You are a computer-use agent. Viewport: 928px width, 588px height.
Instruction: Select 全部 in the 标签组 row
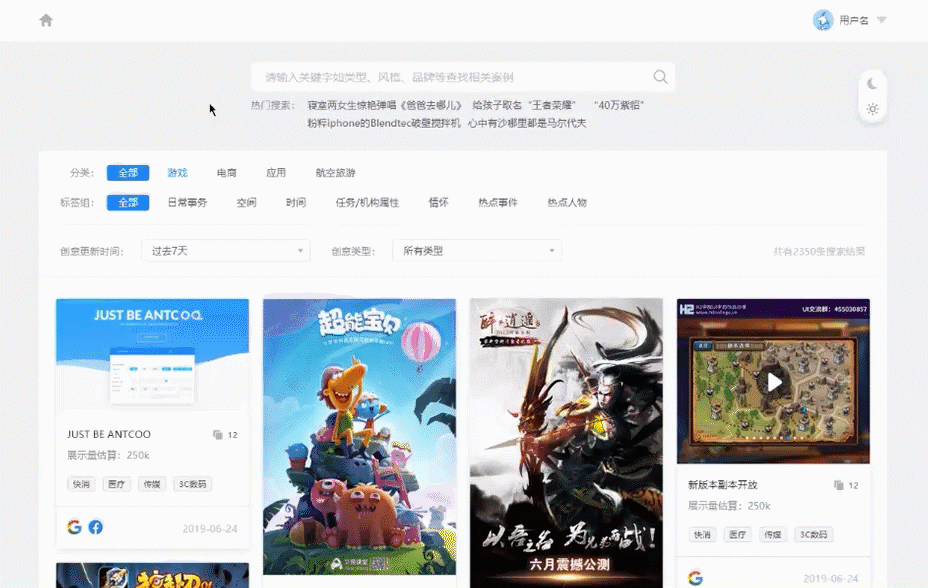click(x=128, y=202)
